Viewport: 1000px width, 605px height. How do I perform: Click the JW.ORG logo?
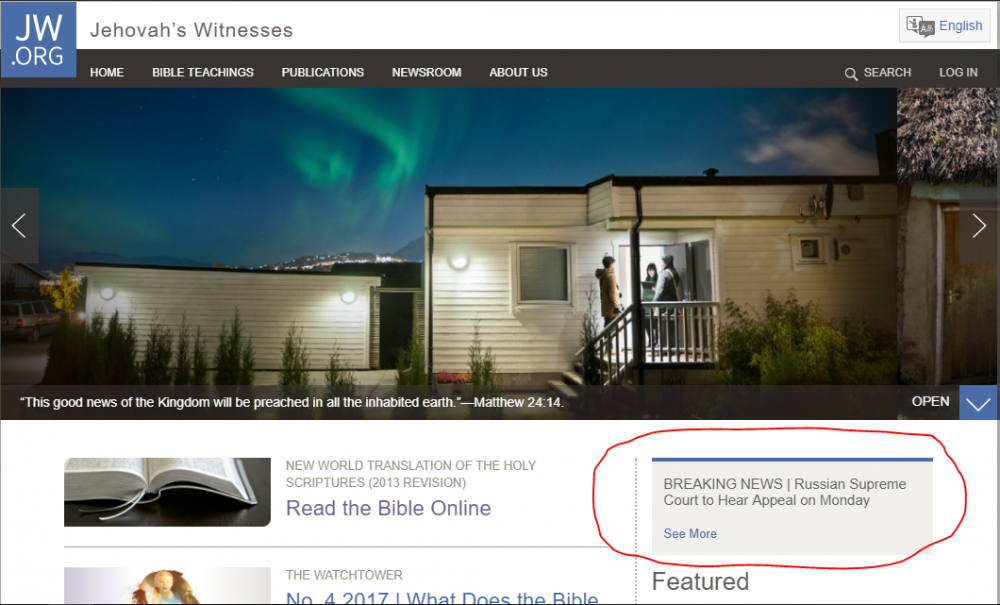tap(38, 40)
